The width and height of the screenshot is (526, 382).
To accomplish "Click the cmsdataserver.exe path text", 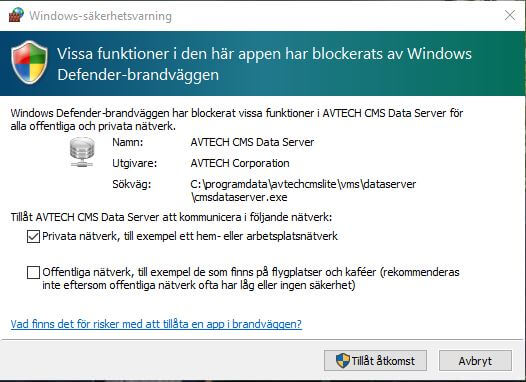I will point(303,190).
